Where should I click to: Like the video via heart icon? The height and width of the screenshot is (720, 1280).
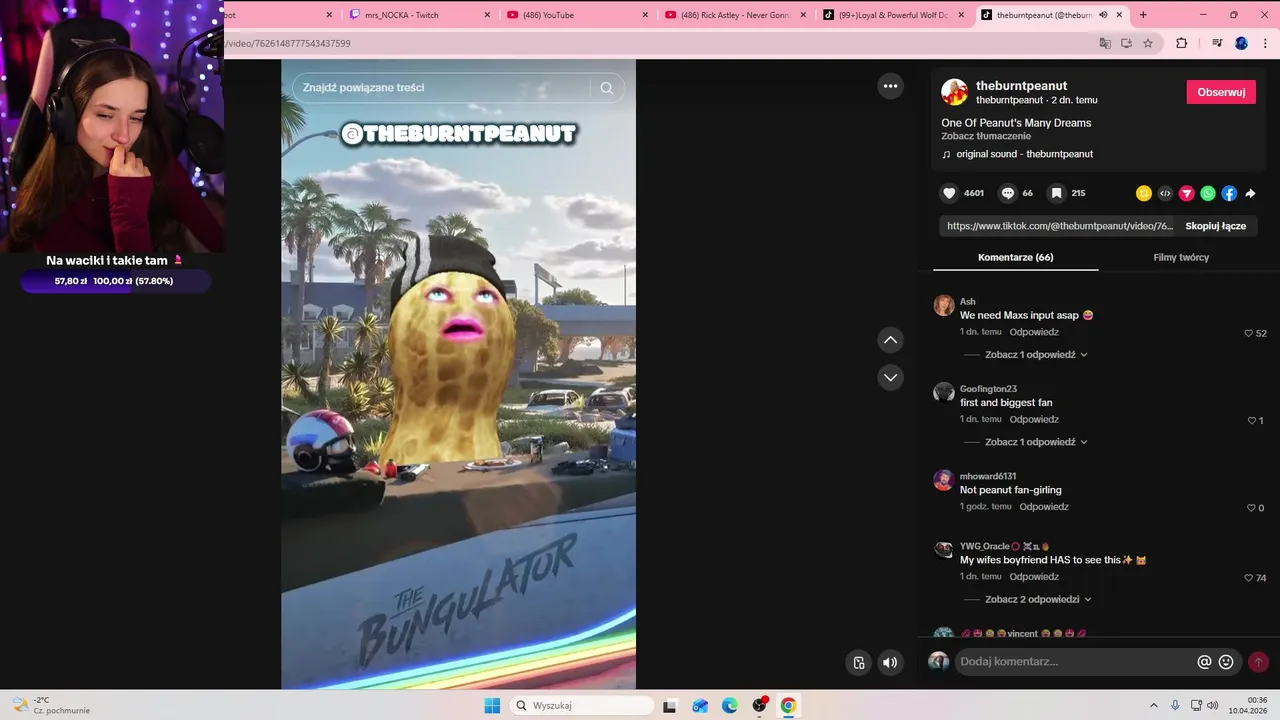(949, 193)
